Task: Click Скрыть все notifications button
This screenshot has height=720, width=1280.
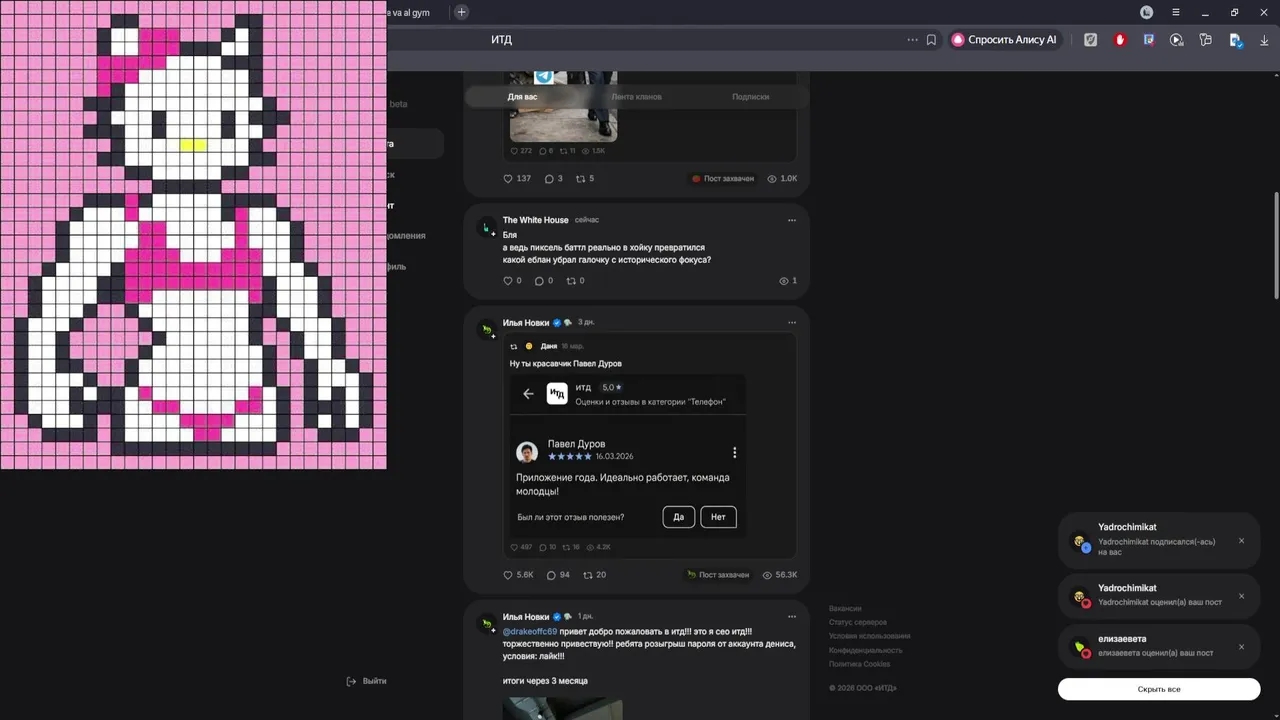Action: point(1159,689)
